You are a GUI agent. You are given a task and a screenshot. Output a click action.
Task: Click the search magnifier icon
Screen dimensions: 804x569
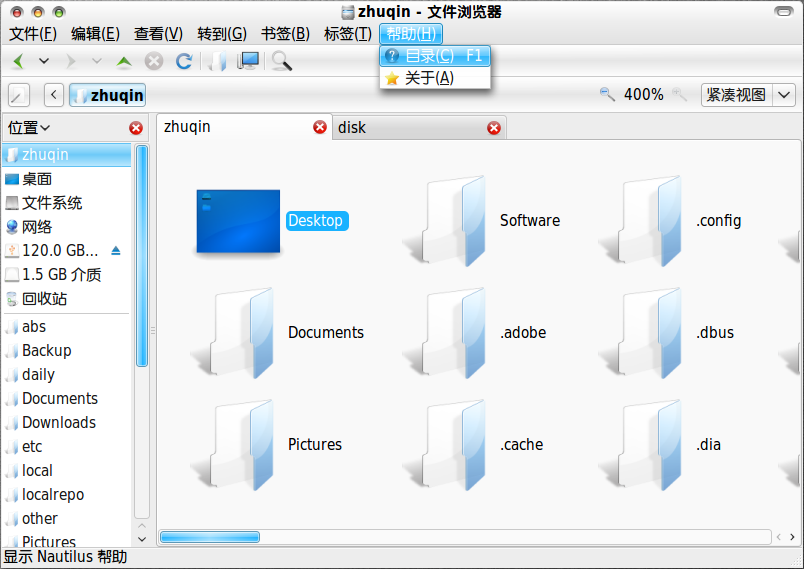point(282,61)
